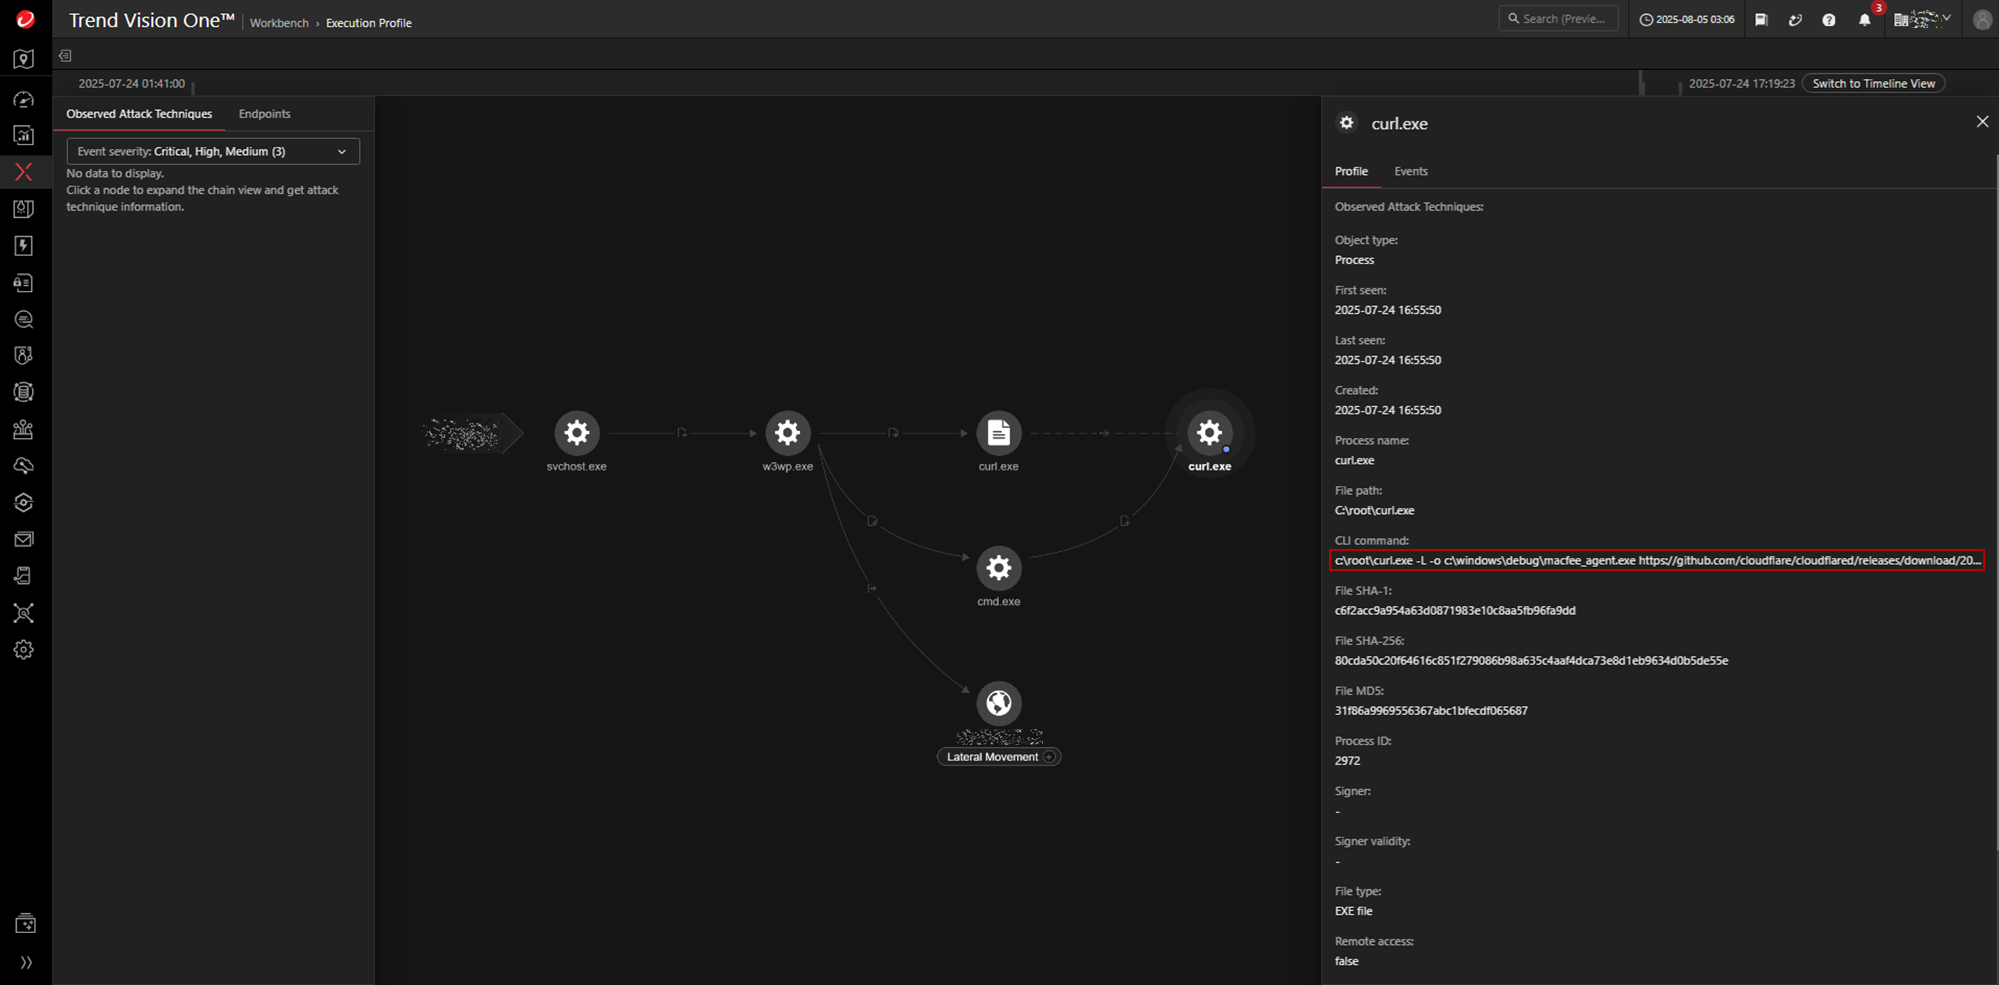Select the curl.exe file node
The width and height of the screenshot is (1999, 985).
[x=998, y=433]
